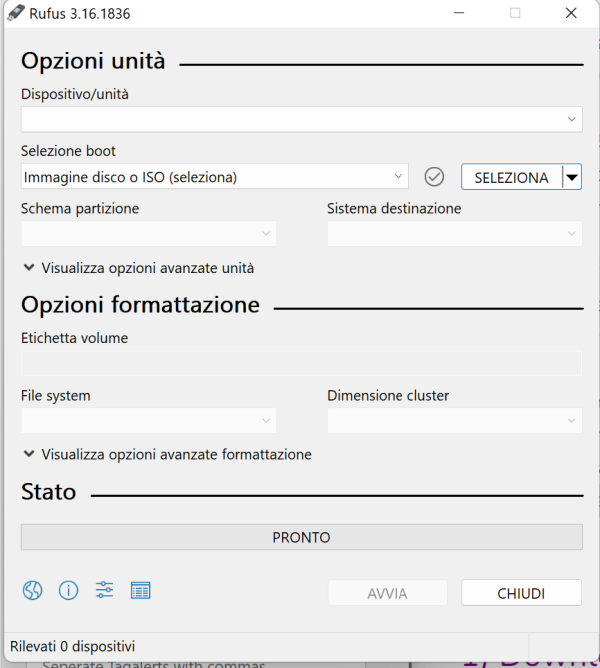Click the Etichetta volume text field
Image resolution: width=600 pixels, height=668 pixels.
[301, 363]
